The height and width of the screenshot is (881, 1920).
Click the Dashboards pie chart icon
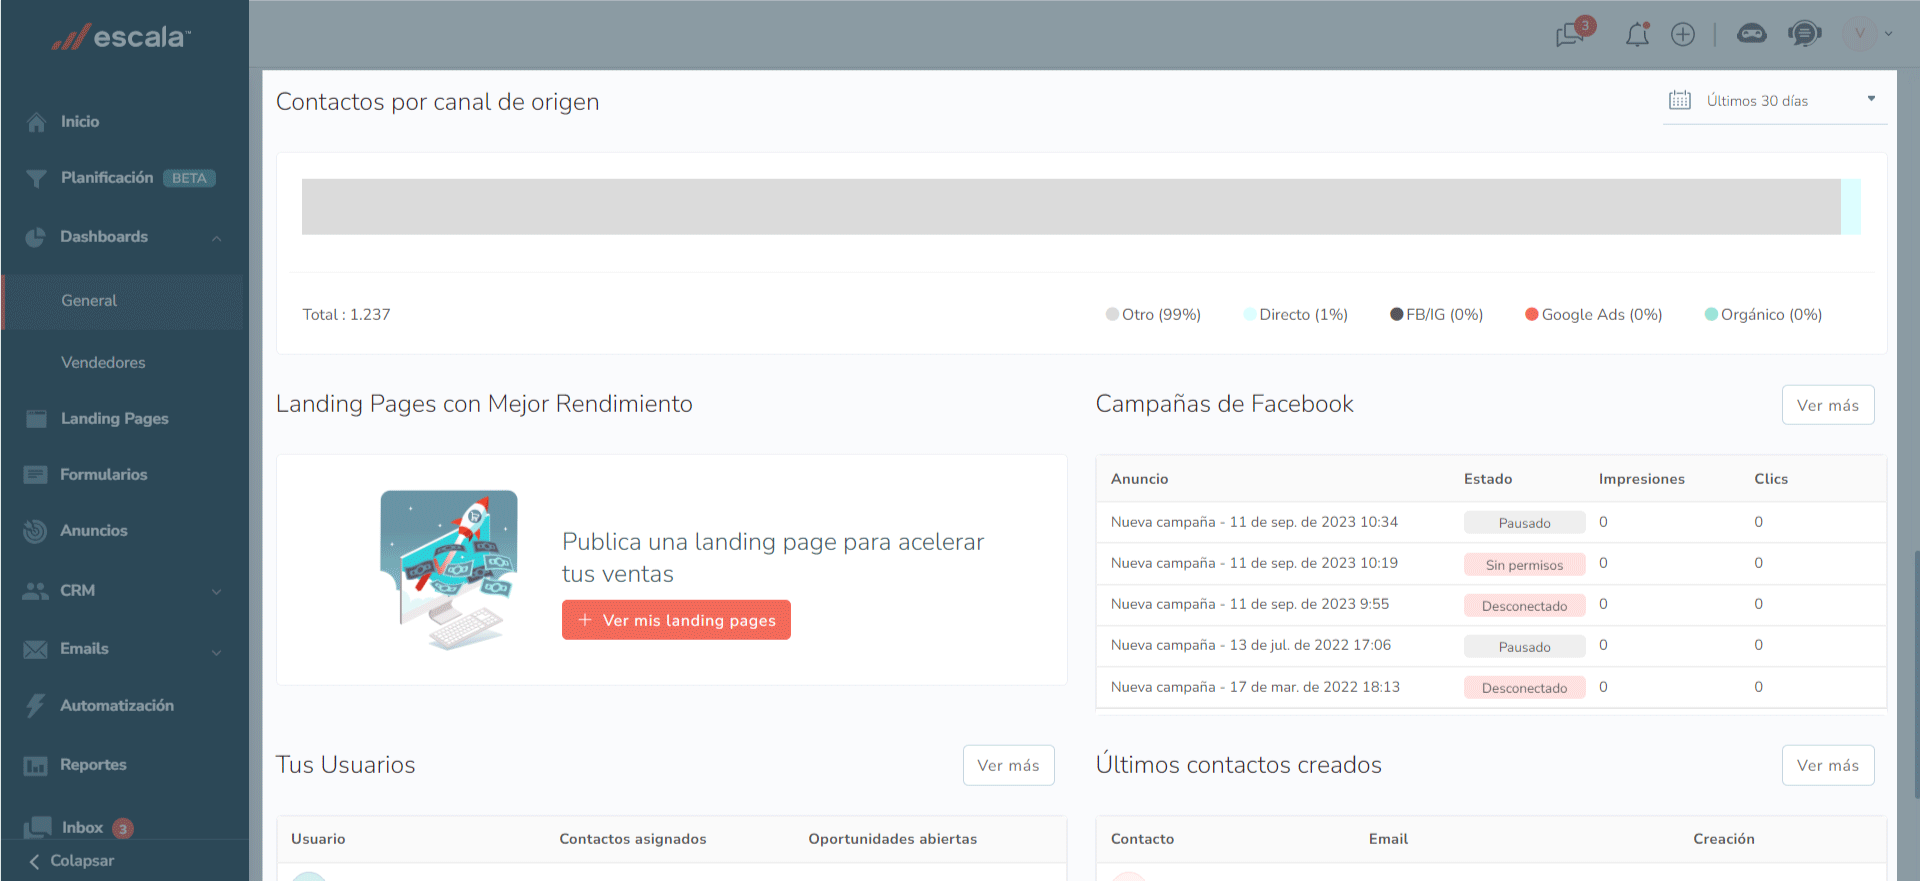coord(35,237)
